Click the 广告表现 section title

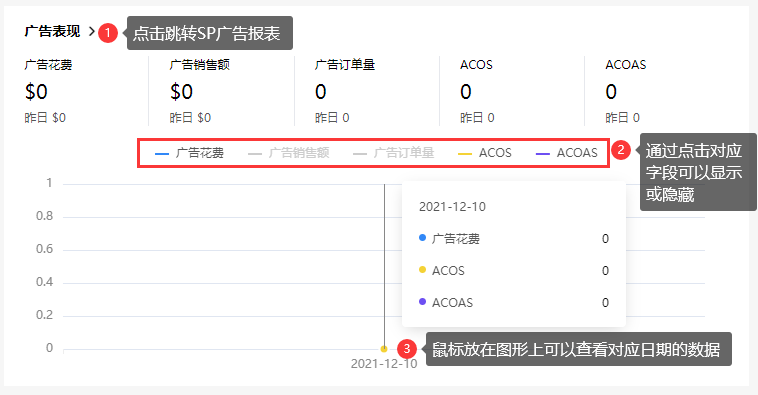click(x=52, y=32)
